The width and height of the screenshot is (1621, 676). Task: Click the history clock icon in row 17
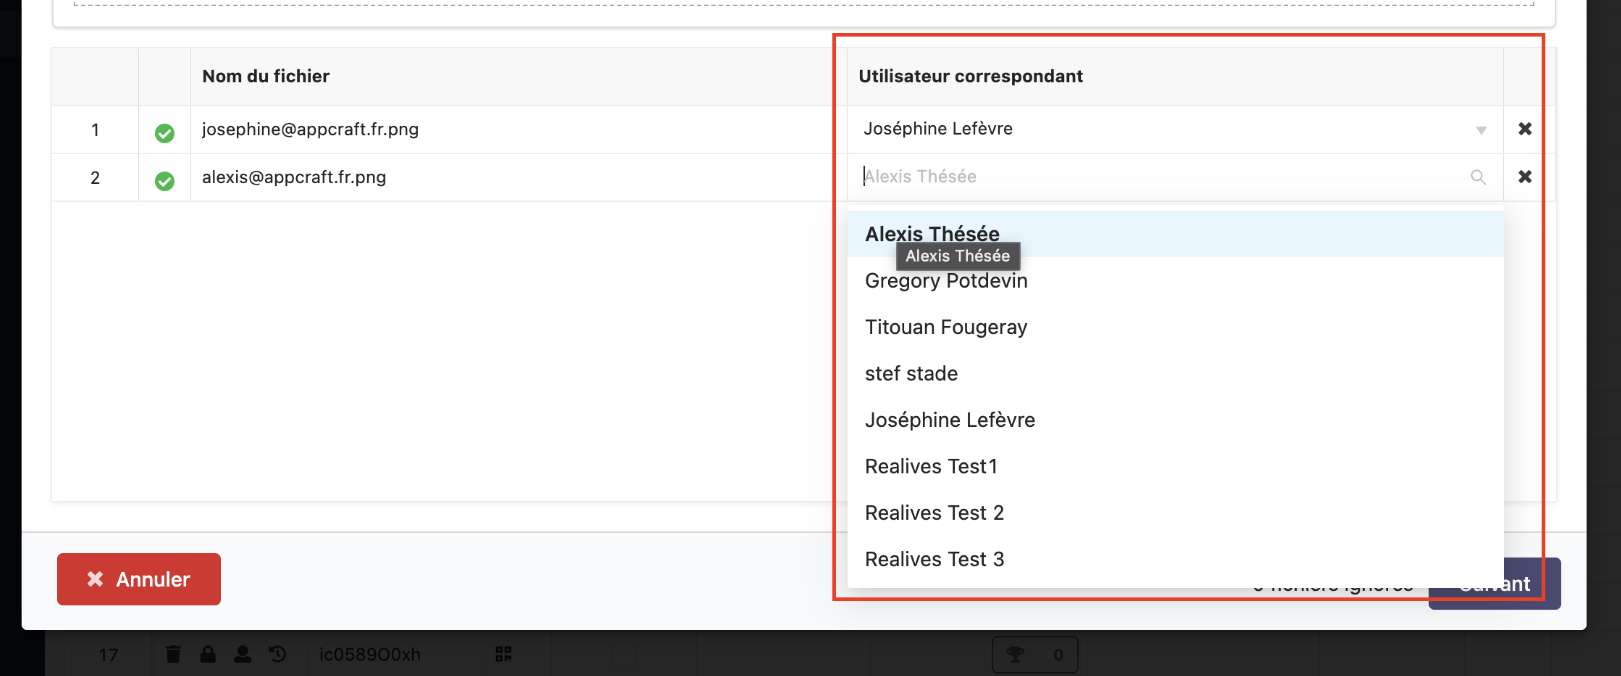[x=278, y=654]
